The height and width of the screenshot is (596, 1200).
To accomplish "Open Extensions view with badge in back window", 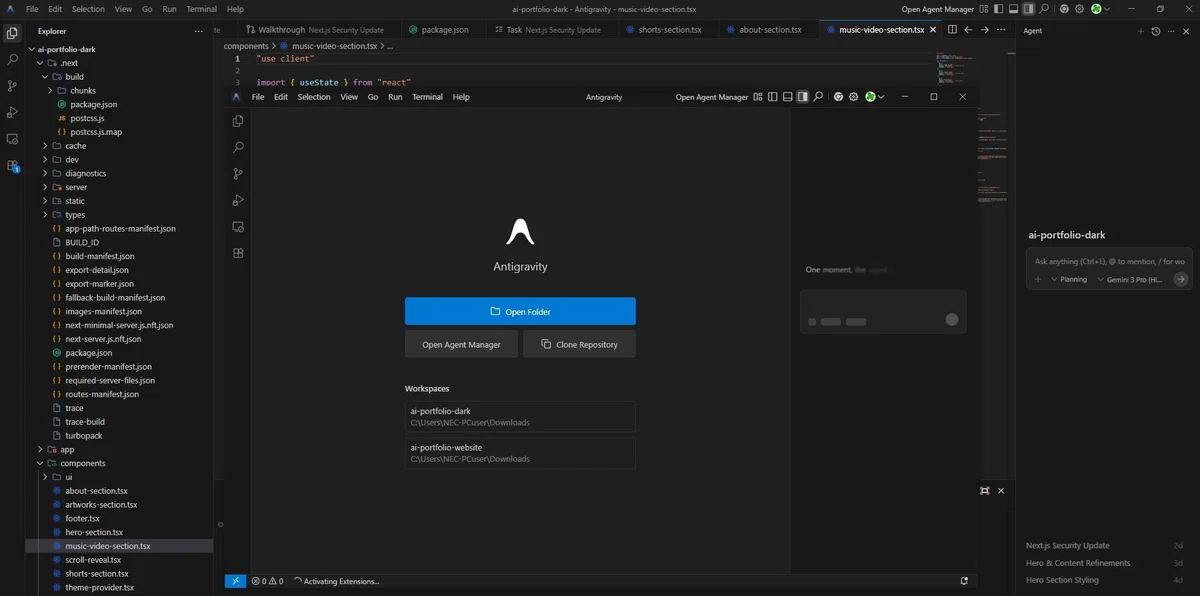I will 12,165.
